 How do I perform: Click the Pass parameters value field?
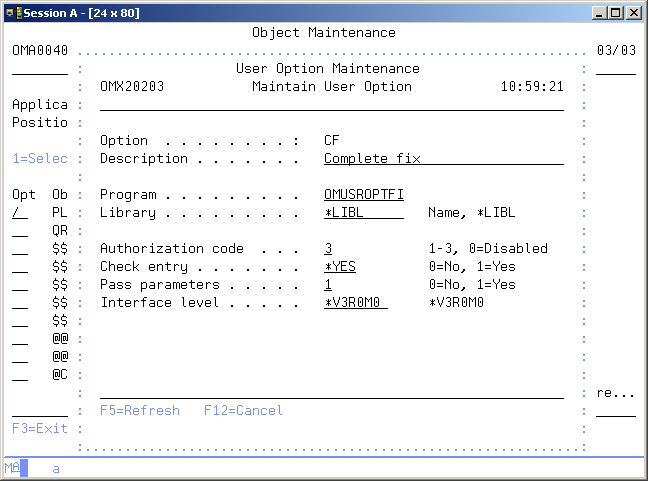point(328,285)
